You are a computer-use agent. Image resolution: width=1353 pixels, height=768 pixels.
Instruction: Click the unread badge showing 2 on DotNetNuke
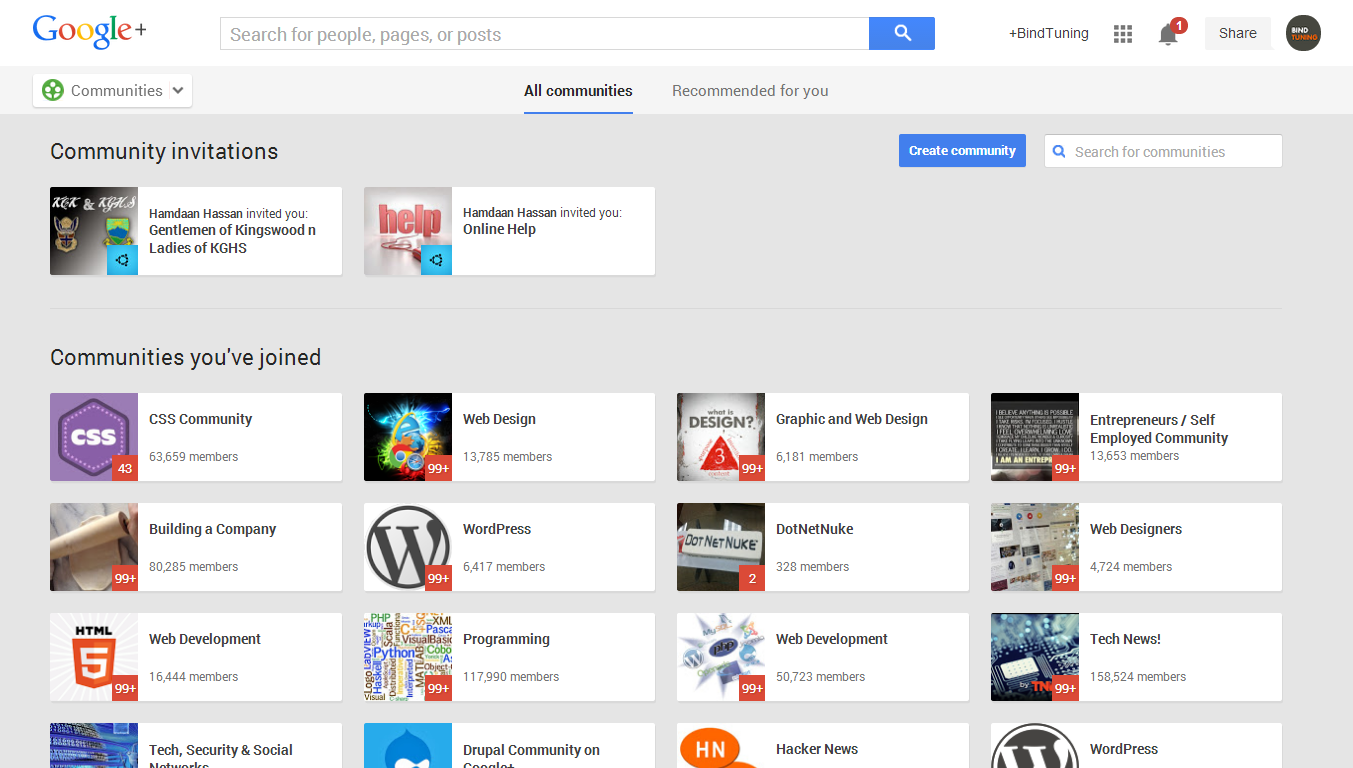click(x=752, y=578)
